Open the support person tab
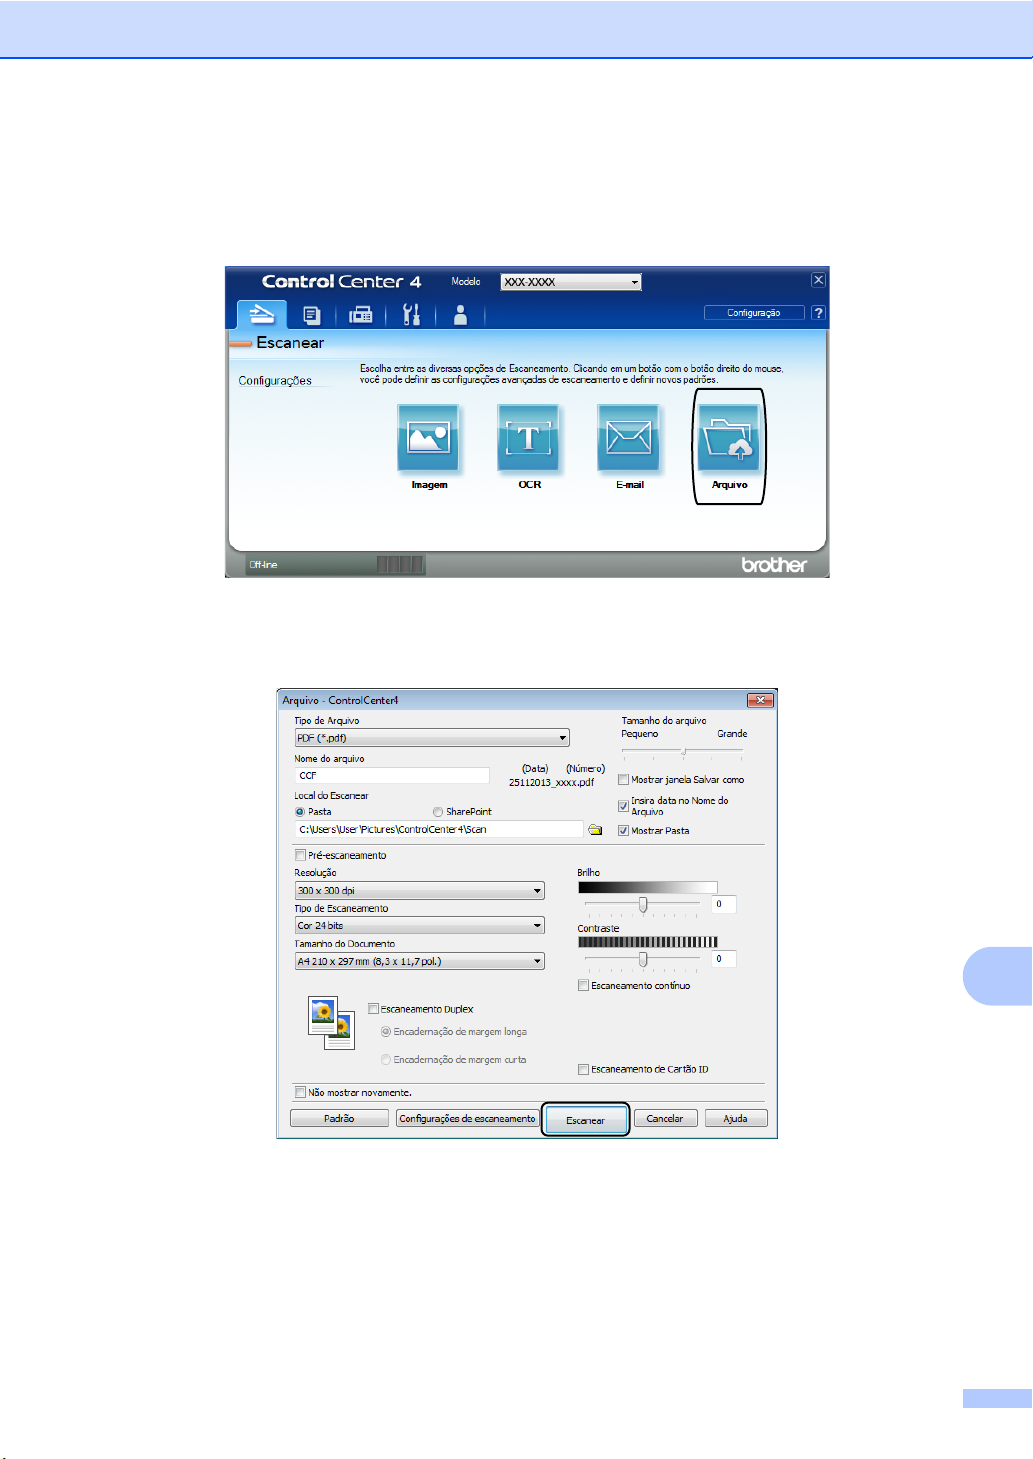The width and height of the screenshot is (1033, 1459). pos(460,315)
